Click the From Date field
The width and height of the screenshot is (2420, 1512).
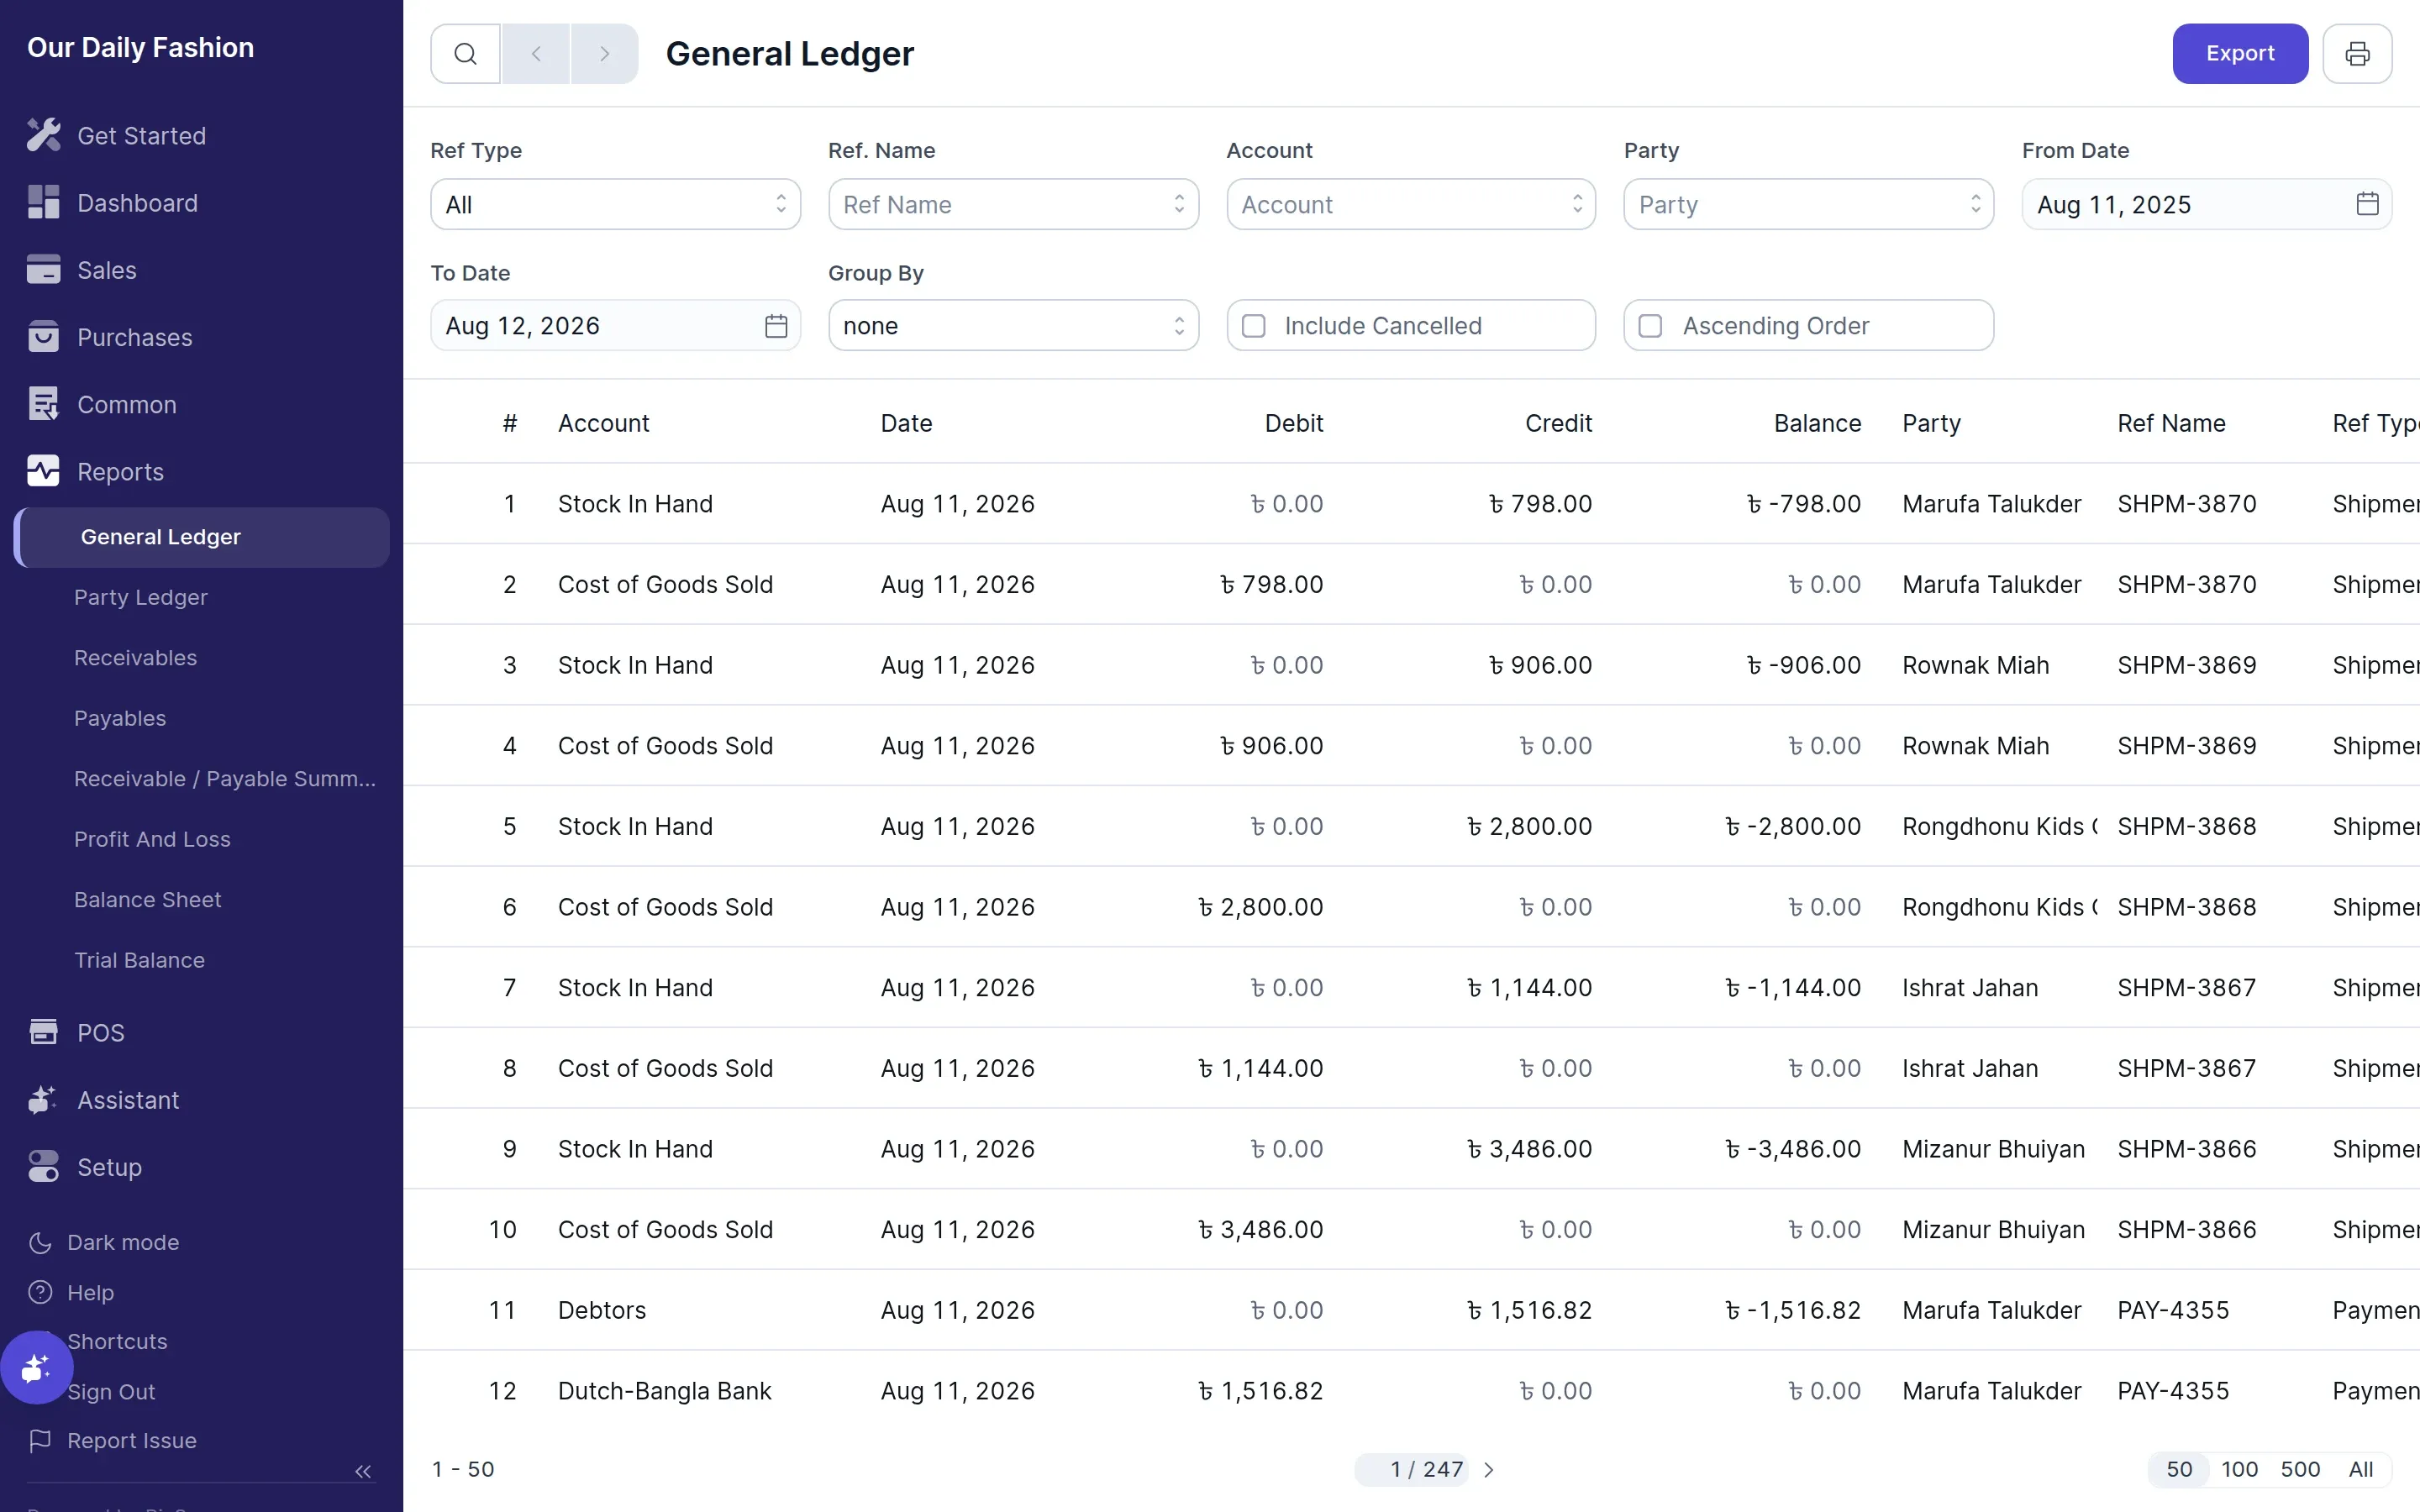(x=2207, y=204)
